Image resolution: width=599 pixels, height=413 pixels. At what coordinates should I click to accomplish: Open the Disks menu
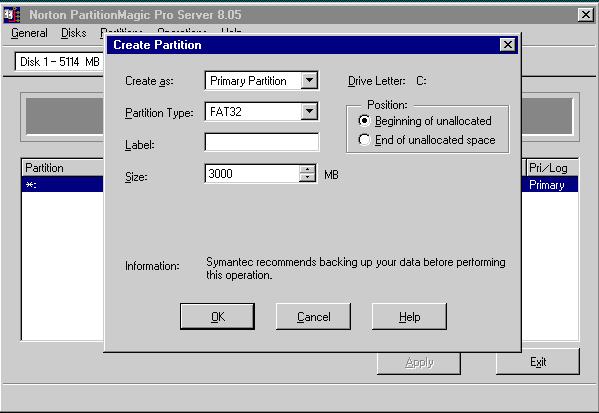point(73,33)
